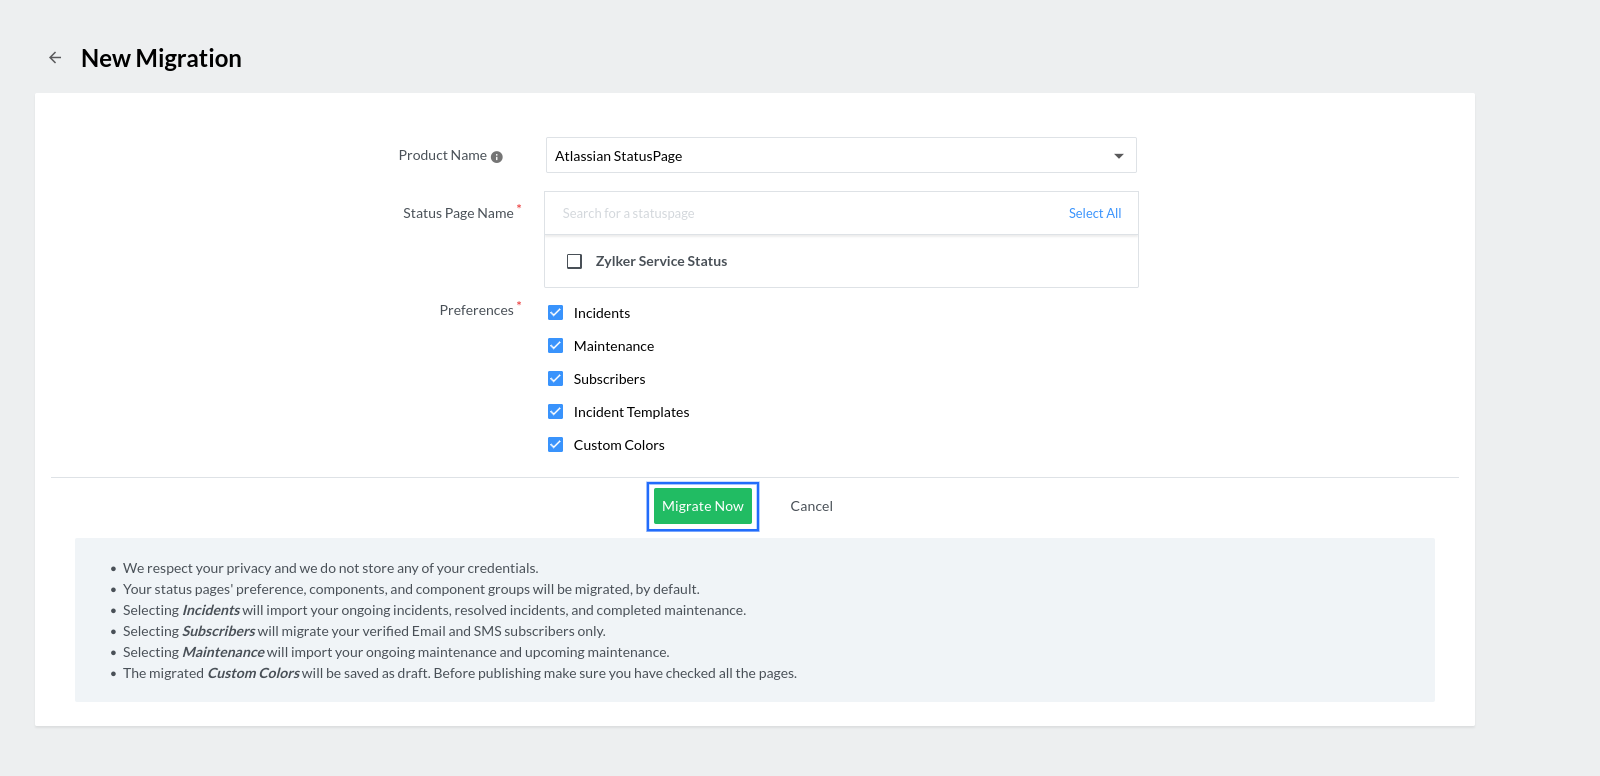Disable the Maintenance preference checkbox
Viewport: 1600px width, 776px height.
(x=556, y=346)
